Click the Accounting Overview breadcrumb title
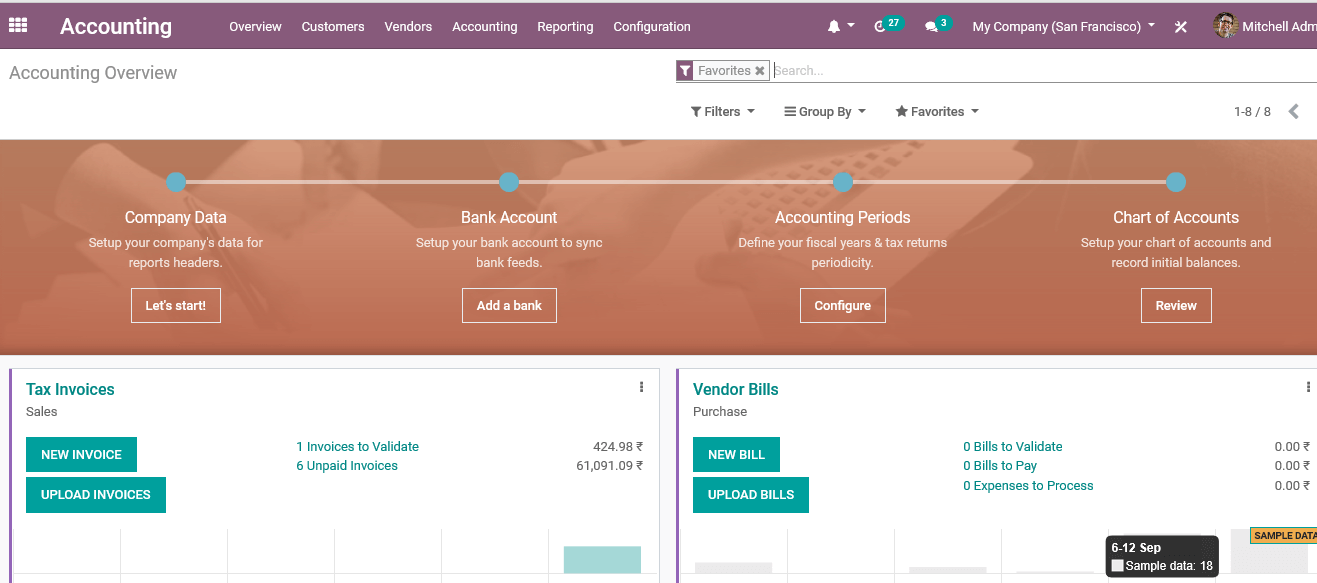The width and height of the screenshot is (1317, 583). point(93,73)
